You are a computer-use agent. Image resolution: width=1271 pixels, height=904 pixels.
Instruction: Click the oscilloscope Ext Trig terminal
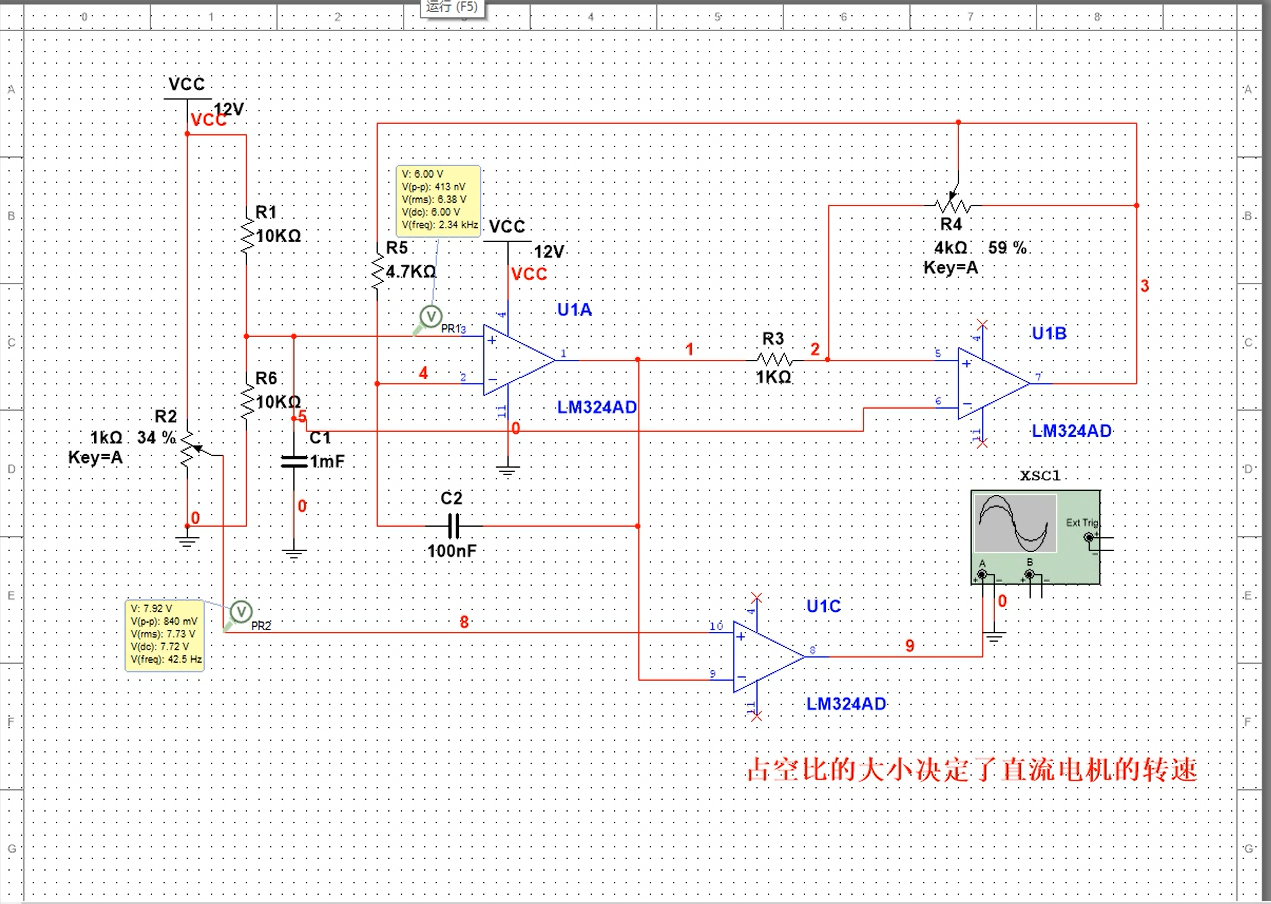point(1089,537)
